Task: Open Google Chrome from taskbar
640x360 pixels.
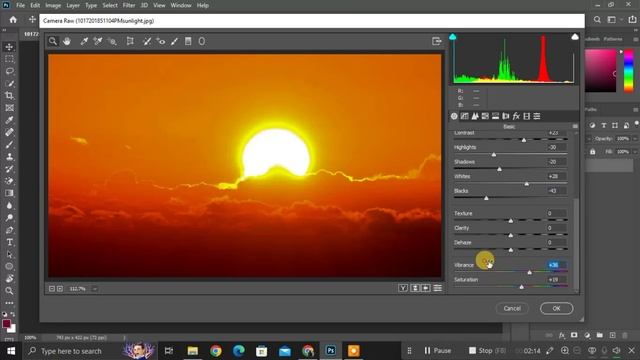Action: [216, 351]
